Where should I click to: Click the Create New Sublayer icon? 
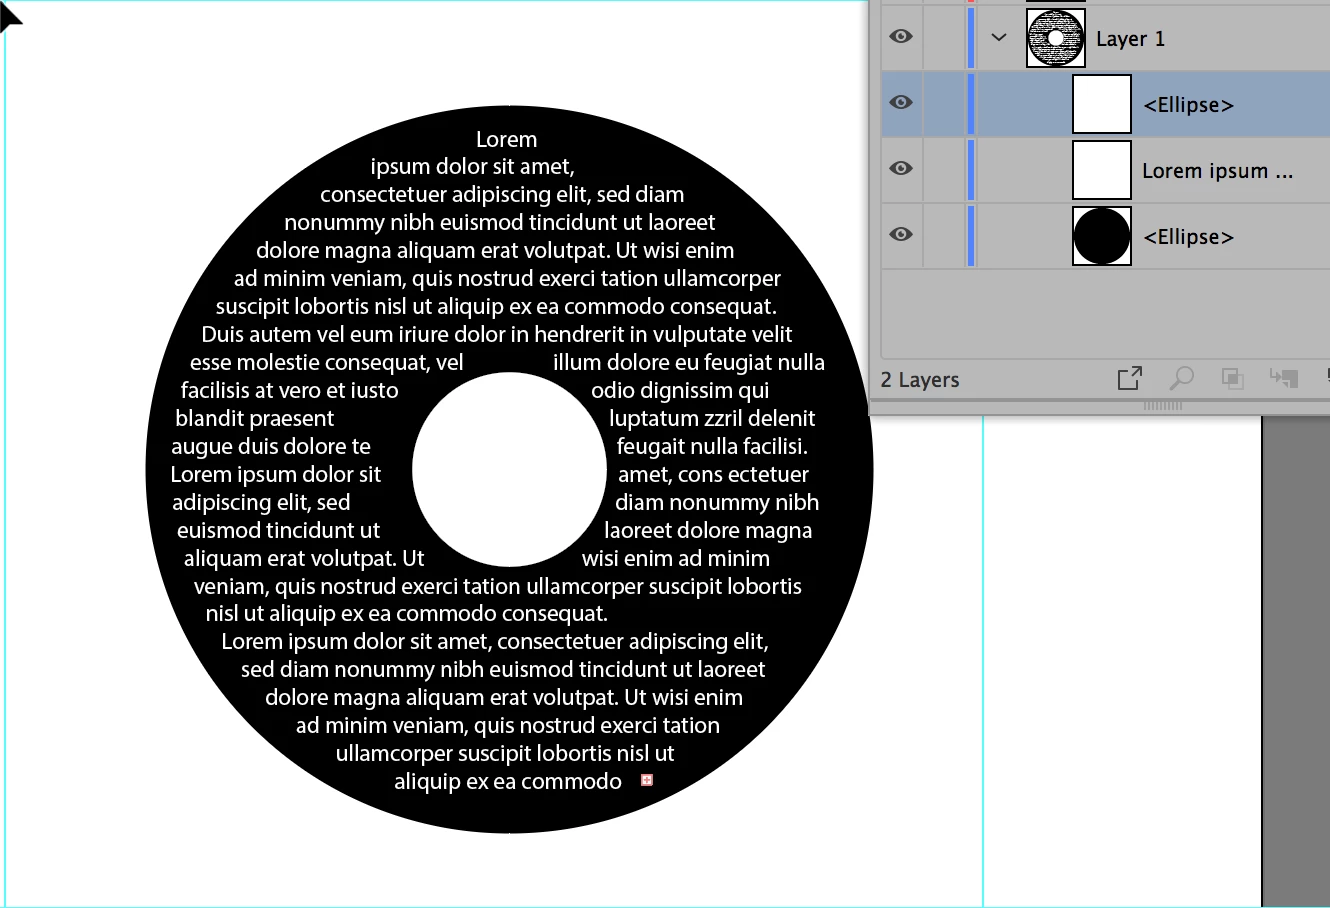(x=1283, y=378)
